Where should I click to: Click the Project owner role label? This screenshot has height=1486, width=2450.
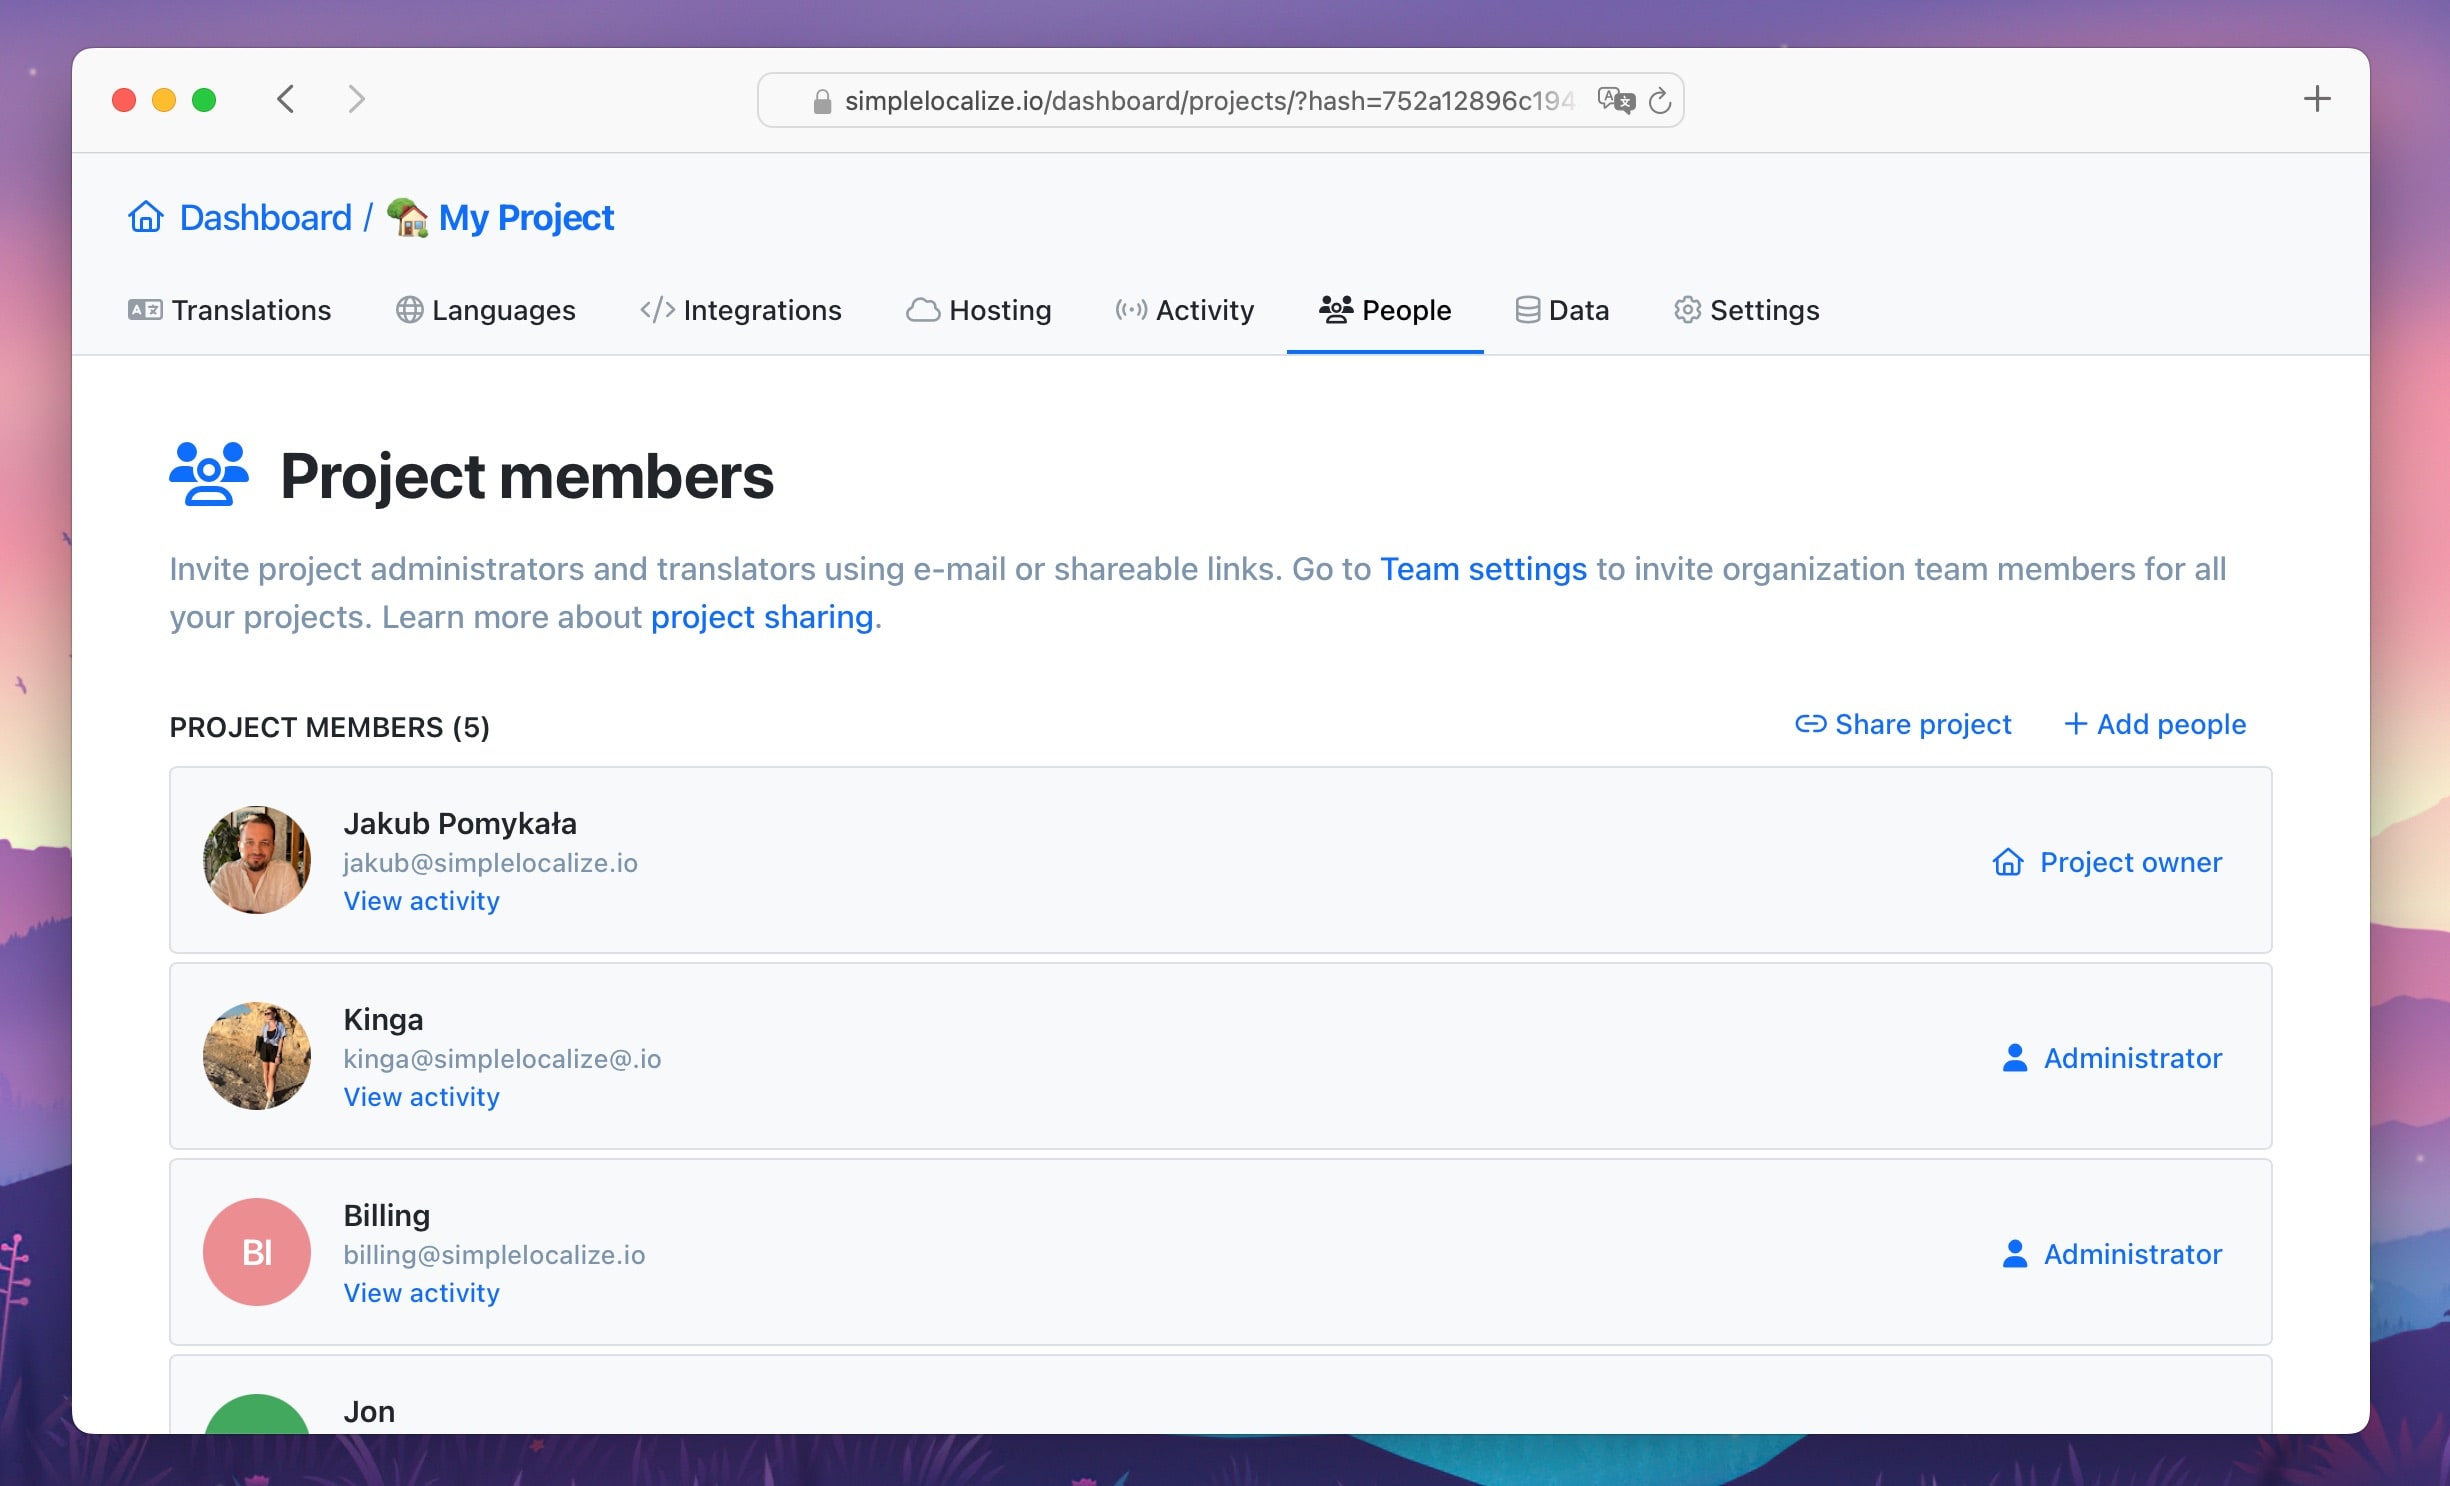click(2131, 862)
